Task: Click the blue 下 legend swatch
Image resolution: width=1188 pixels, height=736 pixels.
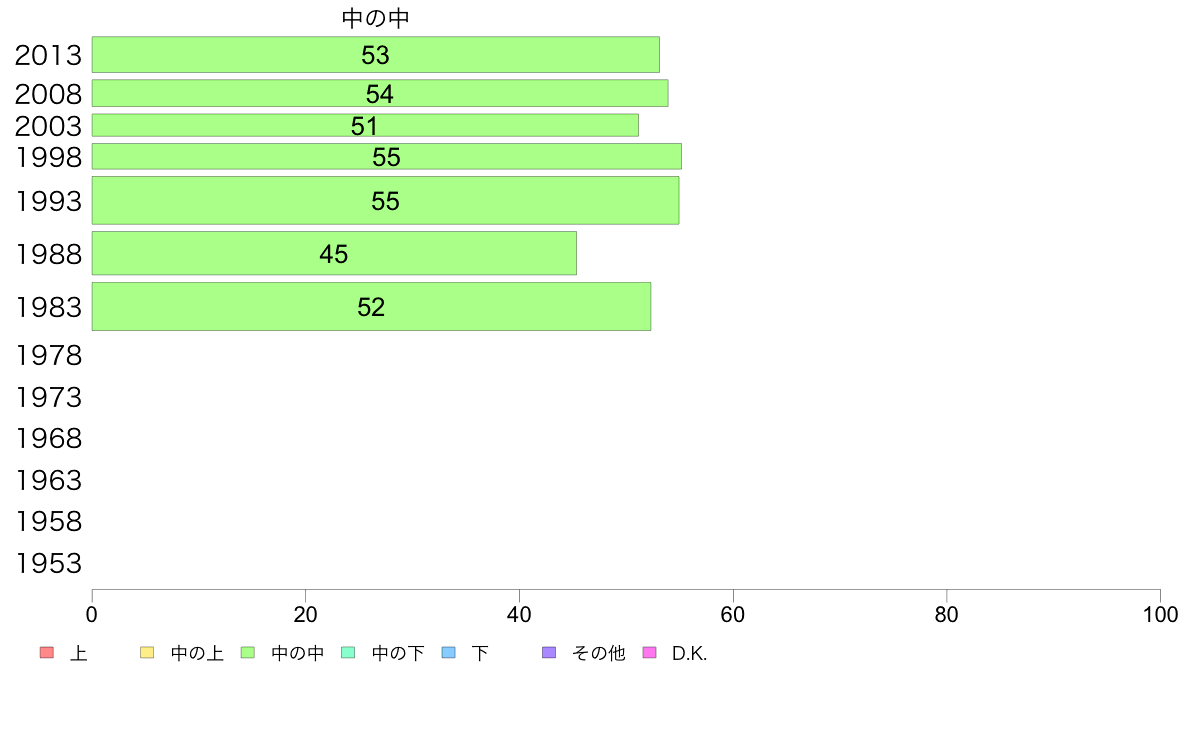Action: tap(449, 653)
